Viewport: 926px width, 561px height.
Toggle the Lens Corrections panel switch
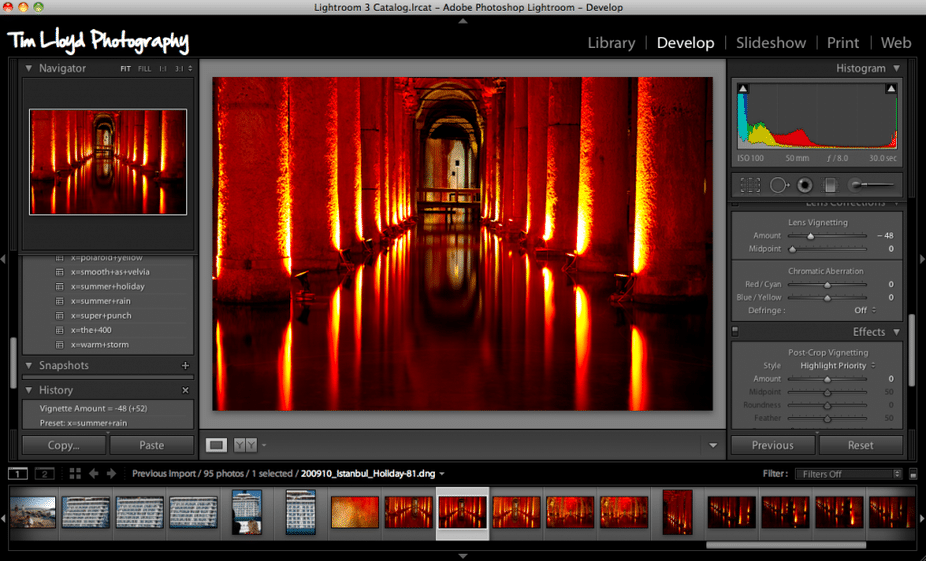click(735, 204)
